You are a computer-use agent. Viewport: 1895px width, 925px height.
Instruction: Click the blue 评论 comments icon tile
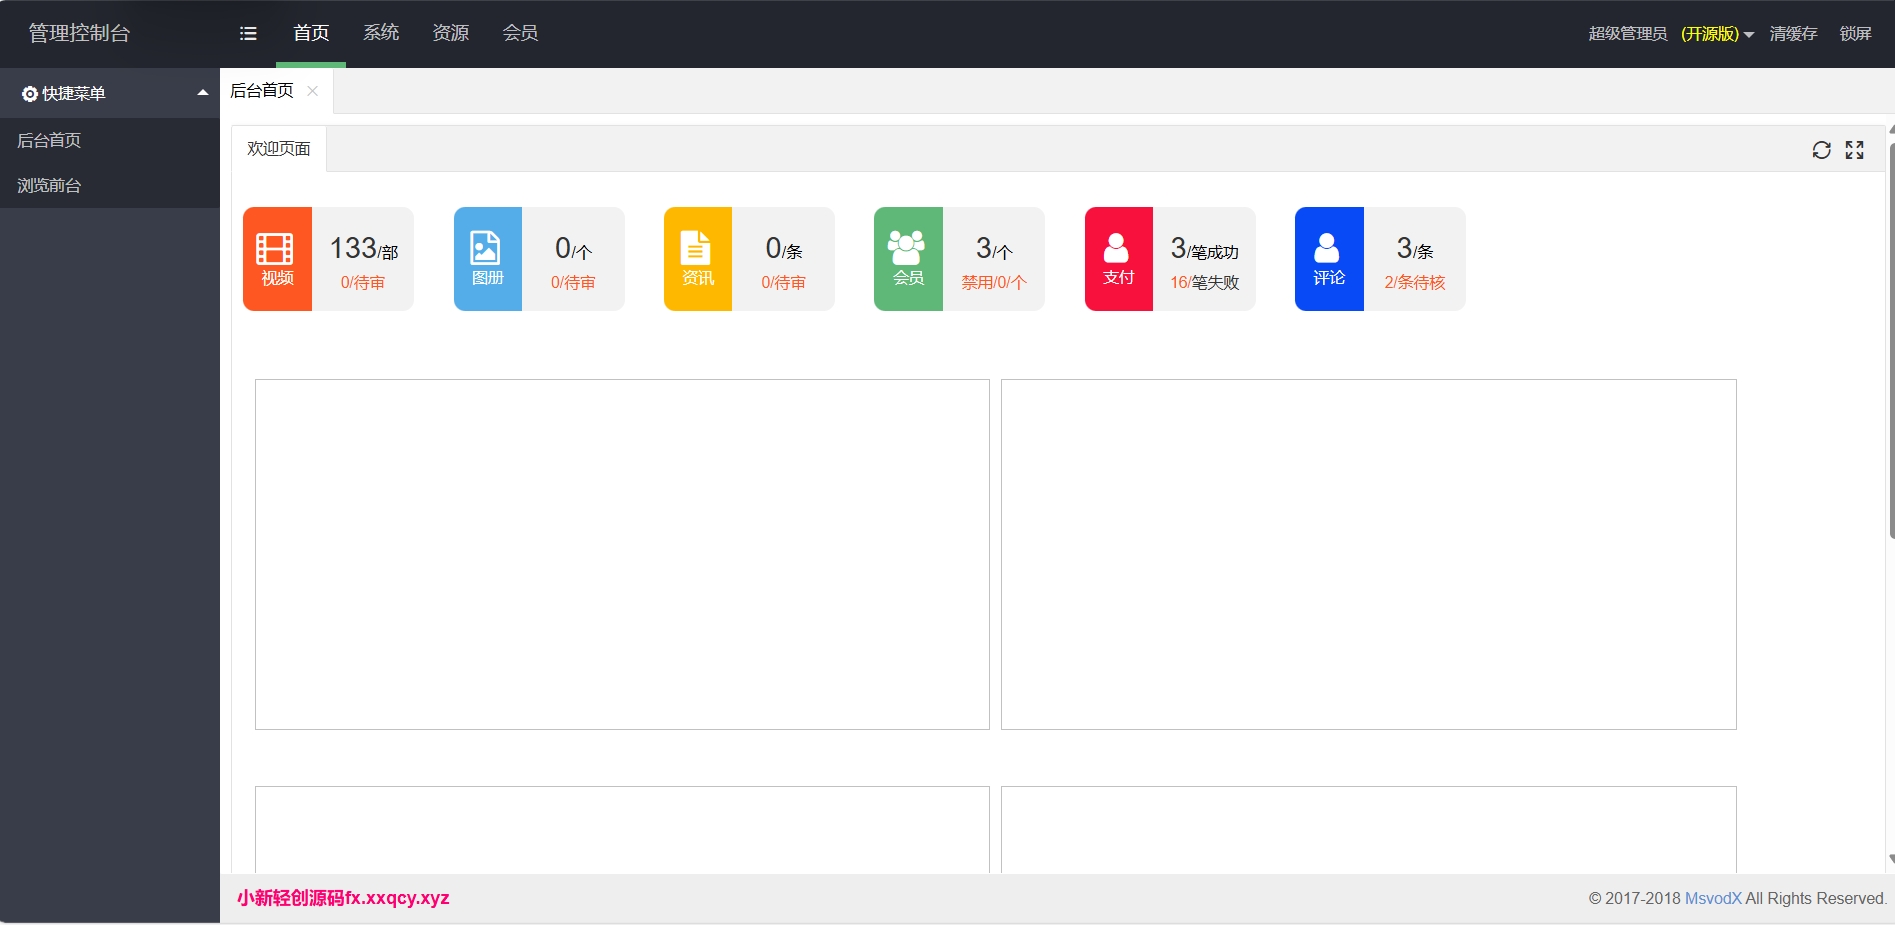tap(1329, 259)
